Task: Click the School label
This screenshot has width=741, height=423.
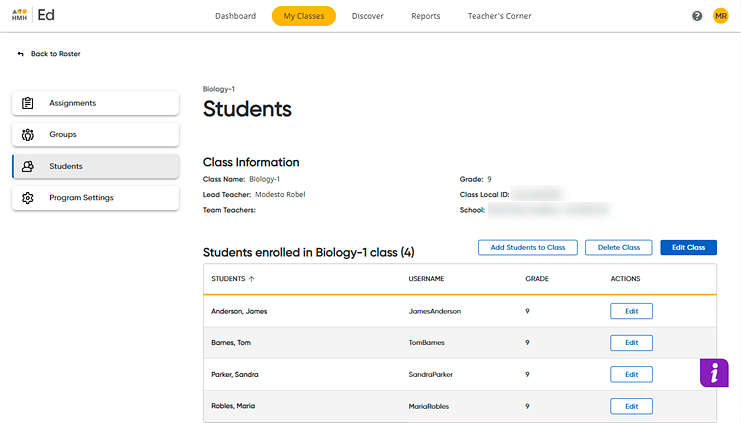Action: coord(472,210)
